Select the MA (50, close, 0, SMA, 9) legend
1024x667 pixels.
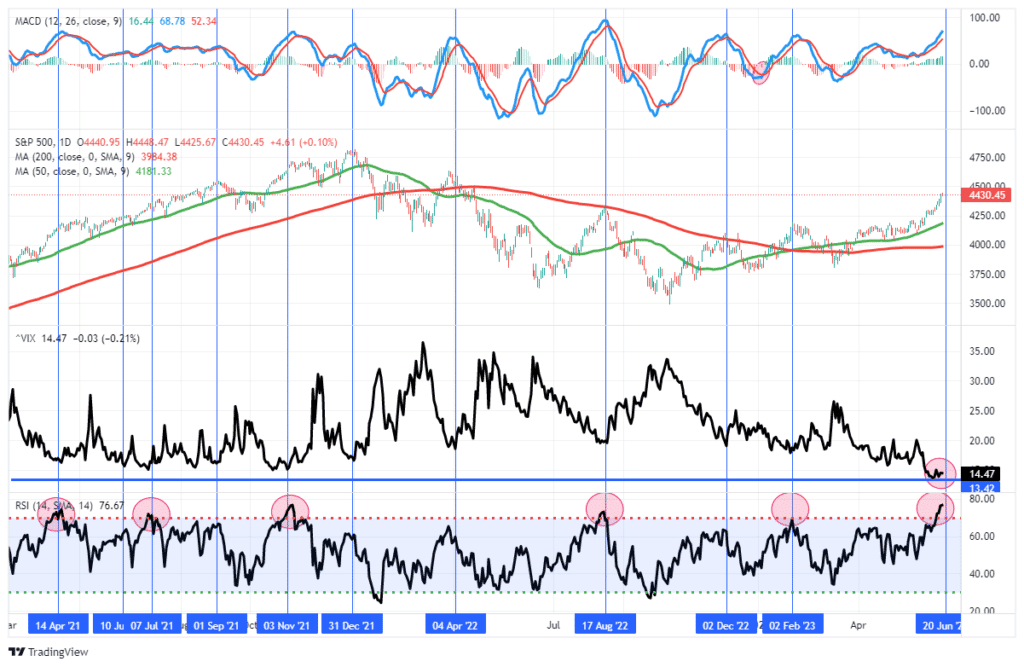72,171
